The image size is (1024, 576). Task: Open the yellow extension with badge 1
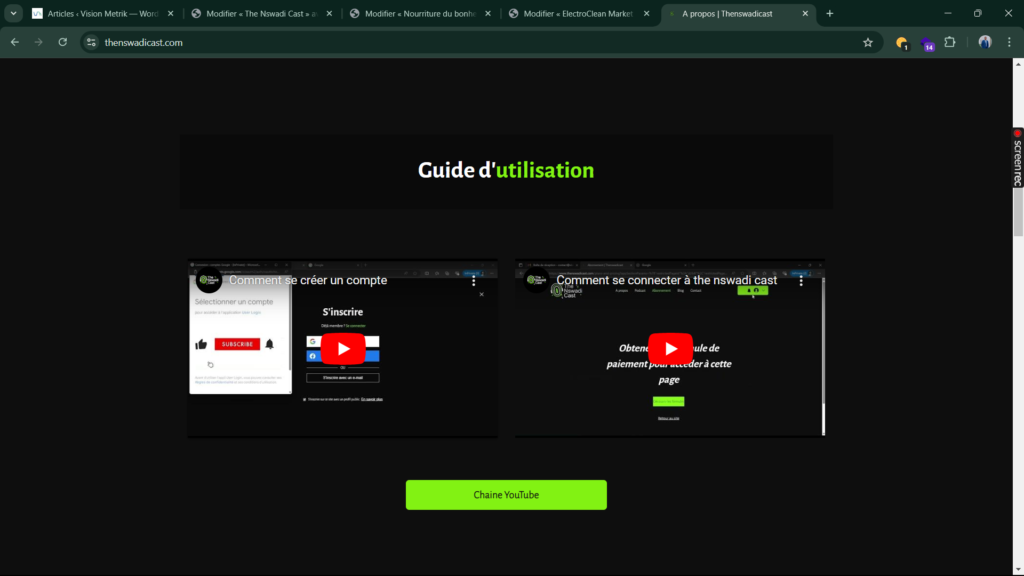(x=902, y=43)
